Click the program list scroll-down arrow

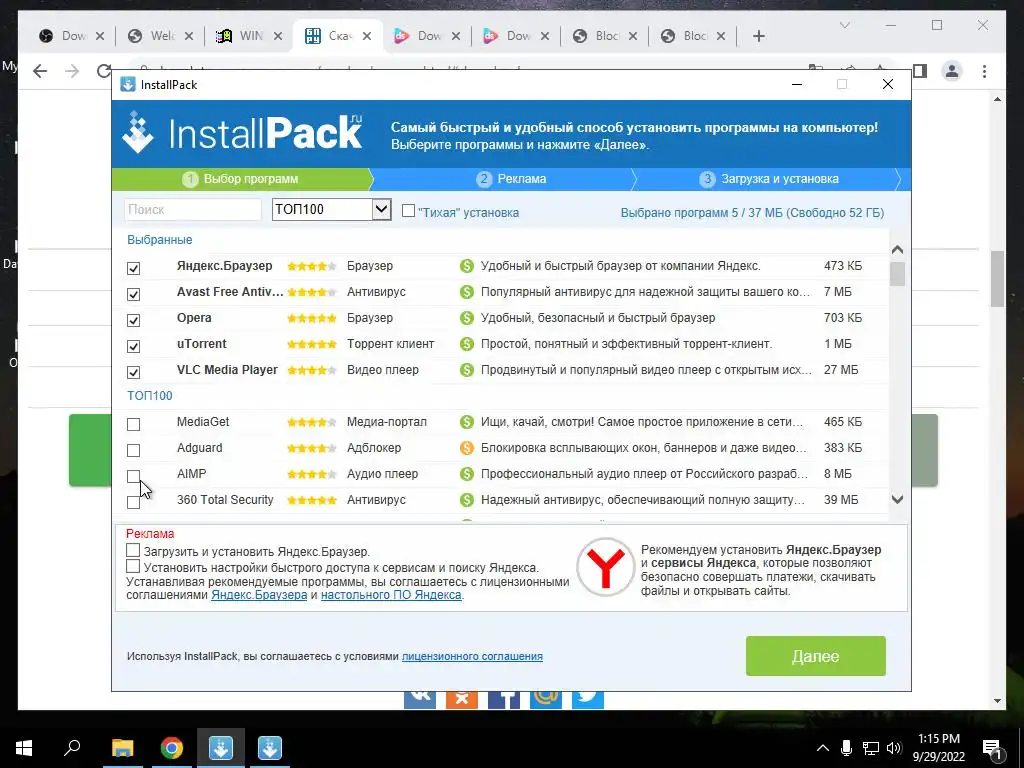(897, 500)
